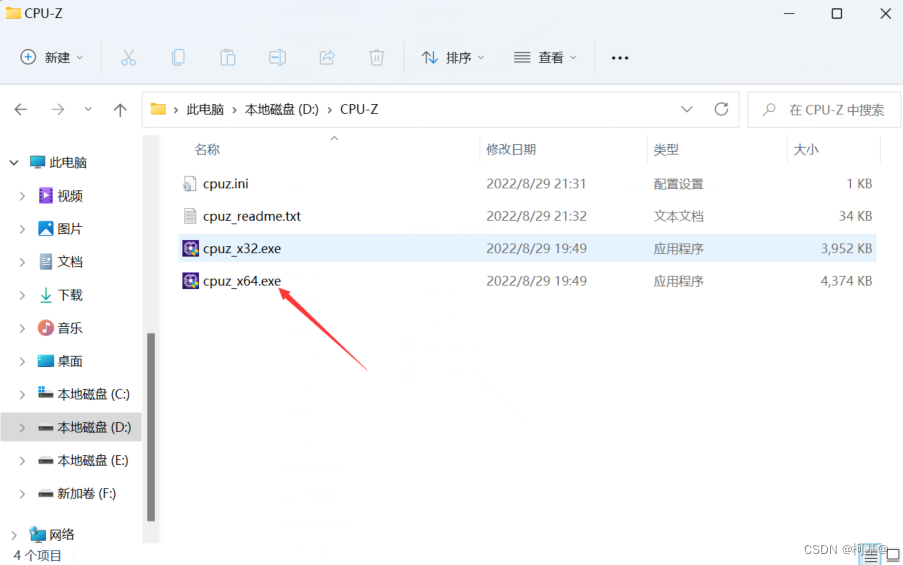
Task: Click the Cut scissors icon
Action: pyautogui.click(x=128, y=58)
